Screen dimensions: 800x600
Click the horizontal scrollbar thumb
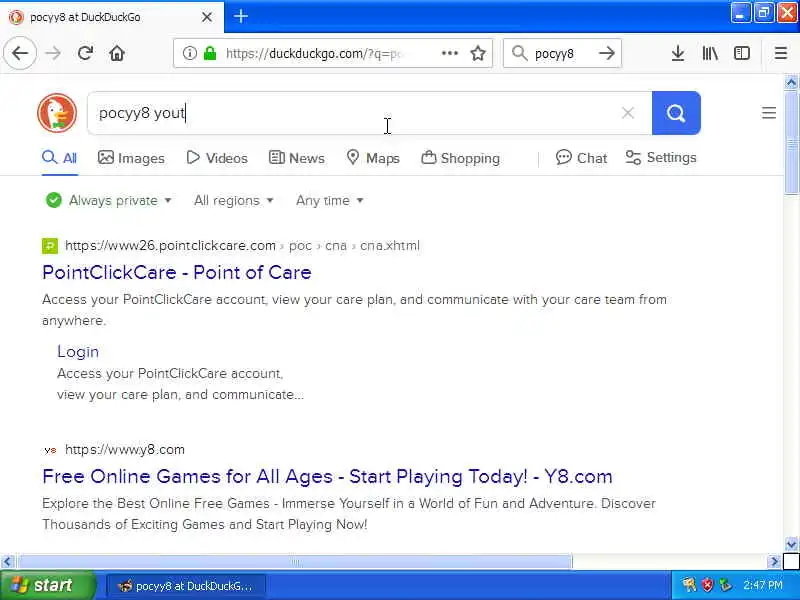click(295, 562)
